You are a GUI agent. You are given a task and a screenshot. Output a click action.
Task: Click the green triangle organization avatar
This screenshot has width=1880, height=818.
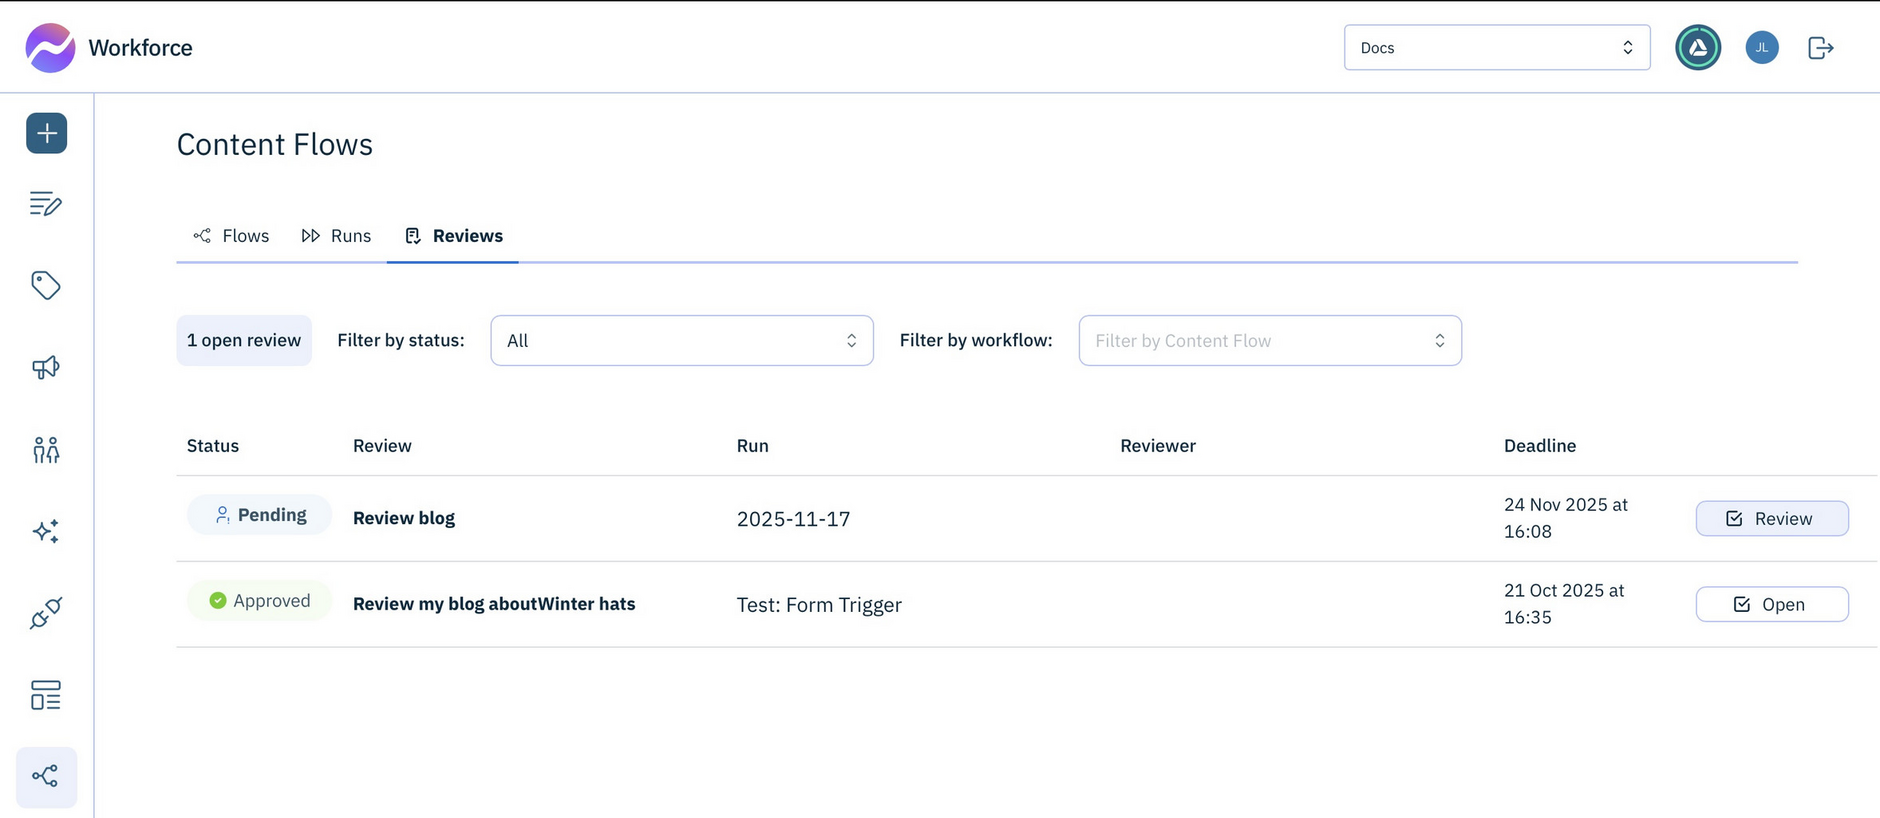click(x=1698, y=48)
